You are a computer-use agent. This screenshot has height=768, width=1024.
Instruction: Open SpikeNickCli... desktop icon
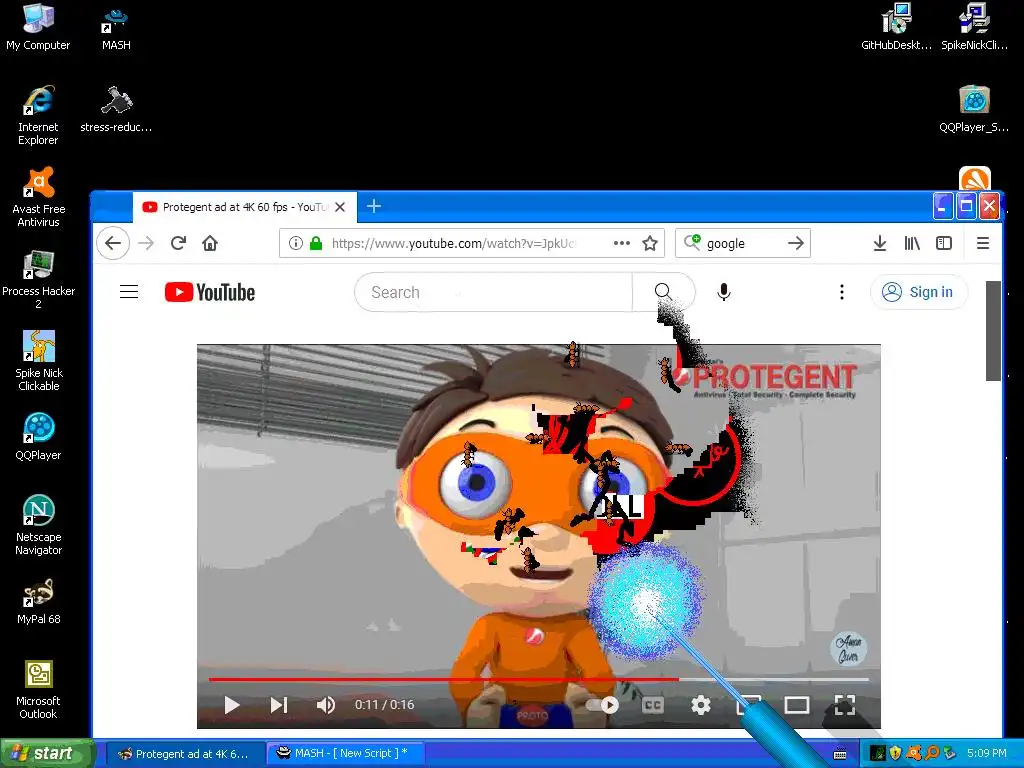974,27
